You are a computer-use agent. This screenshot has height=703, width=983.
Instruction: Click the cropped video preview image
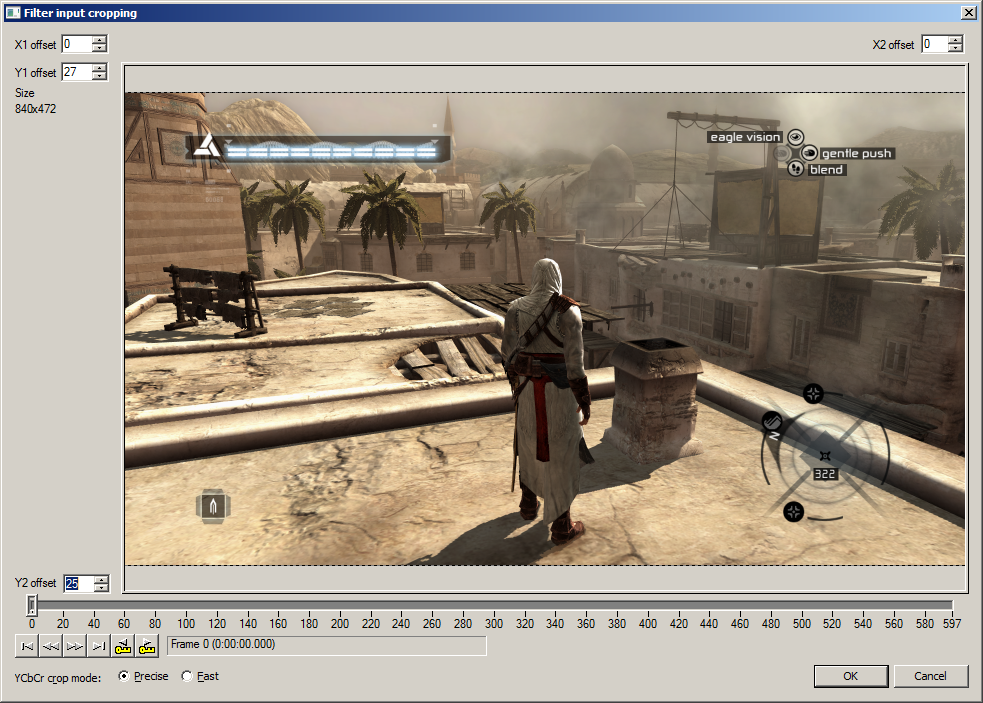545,329
